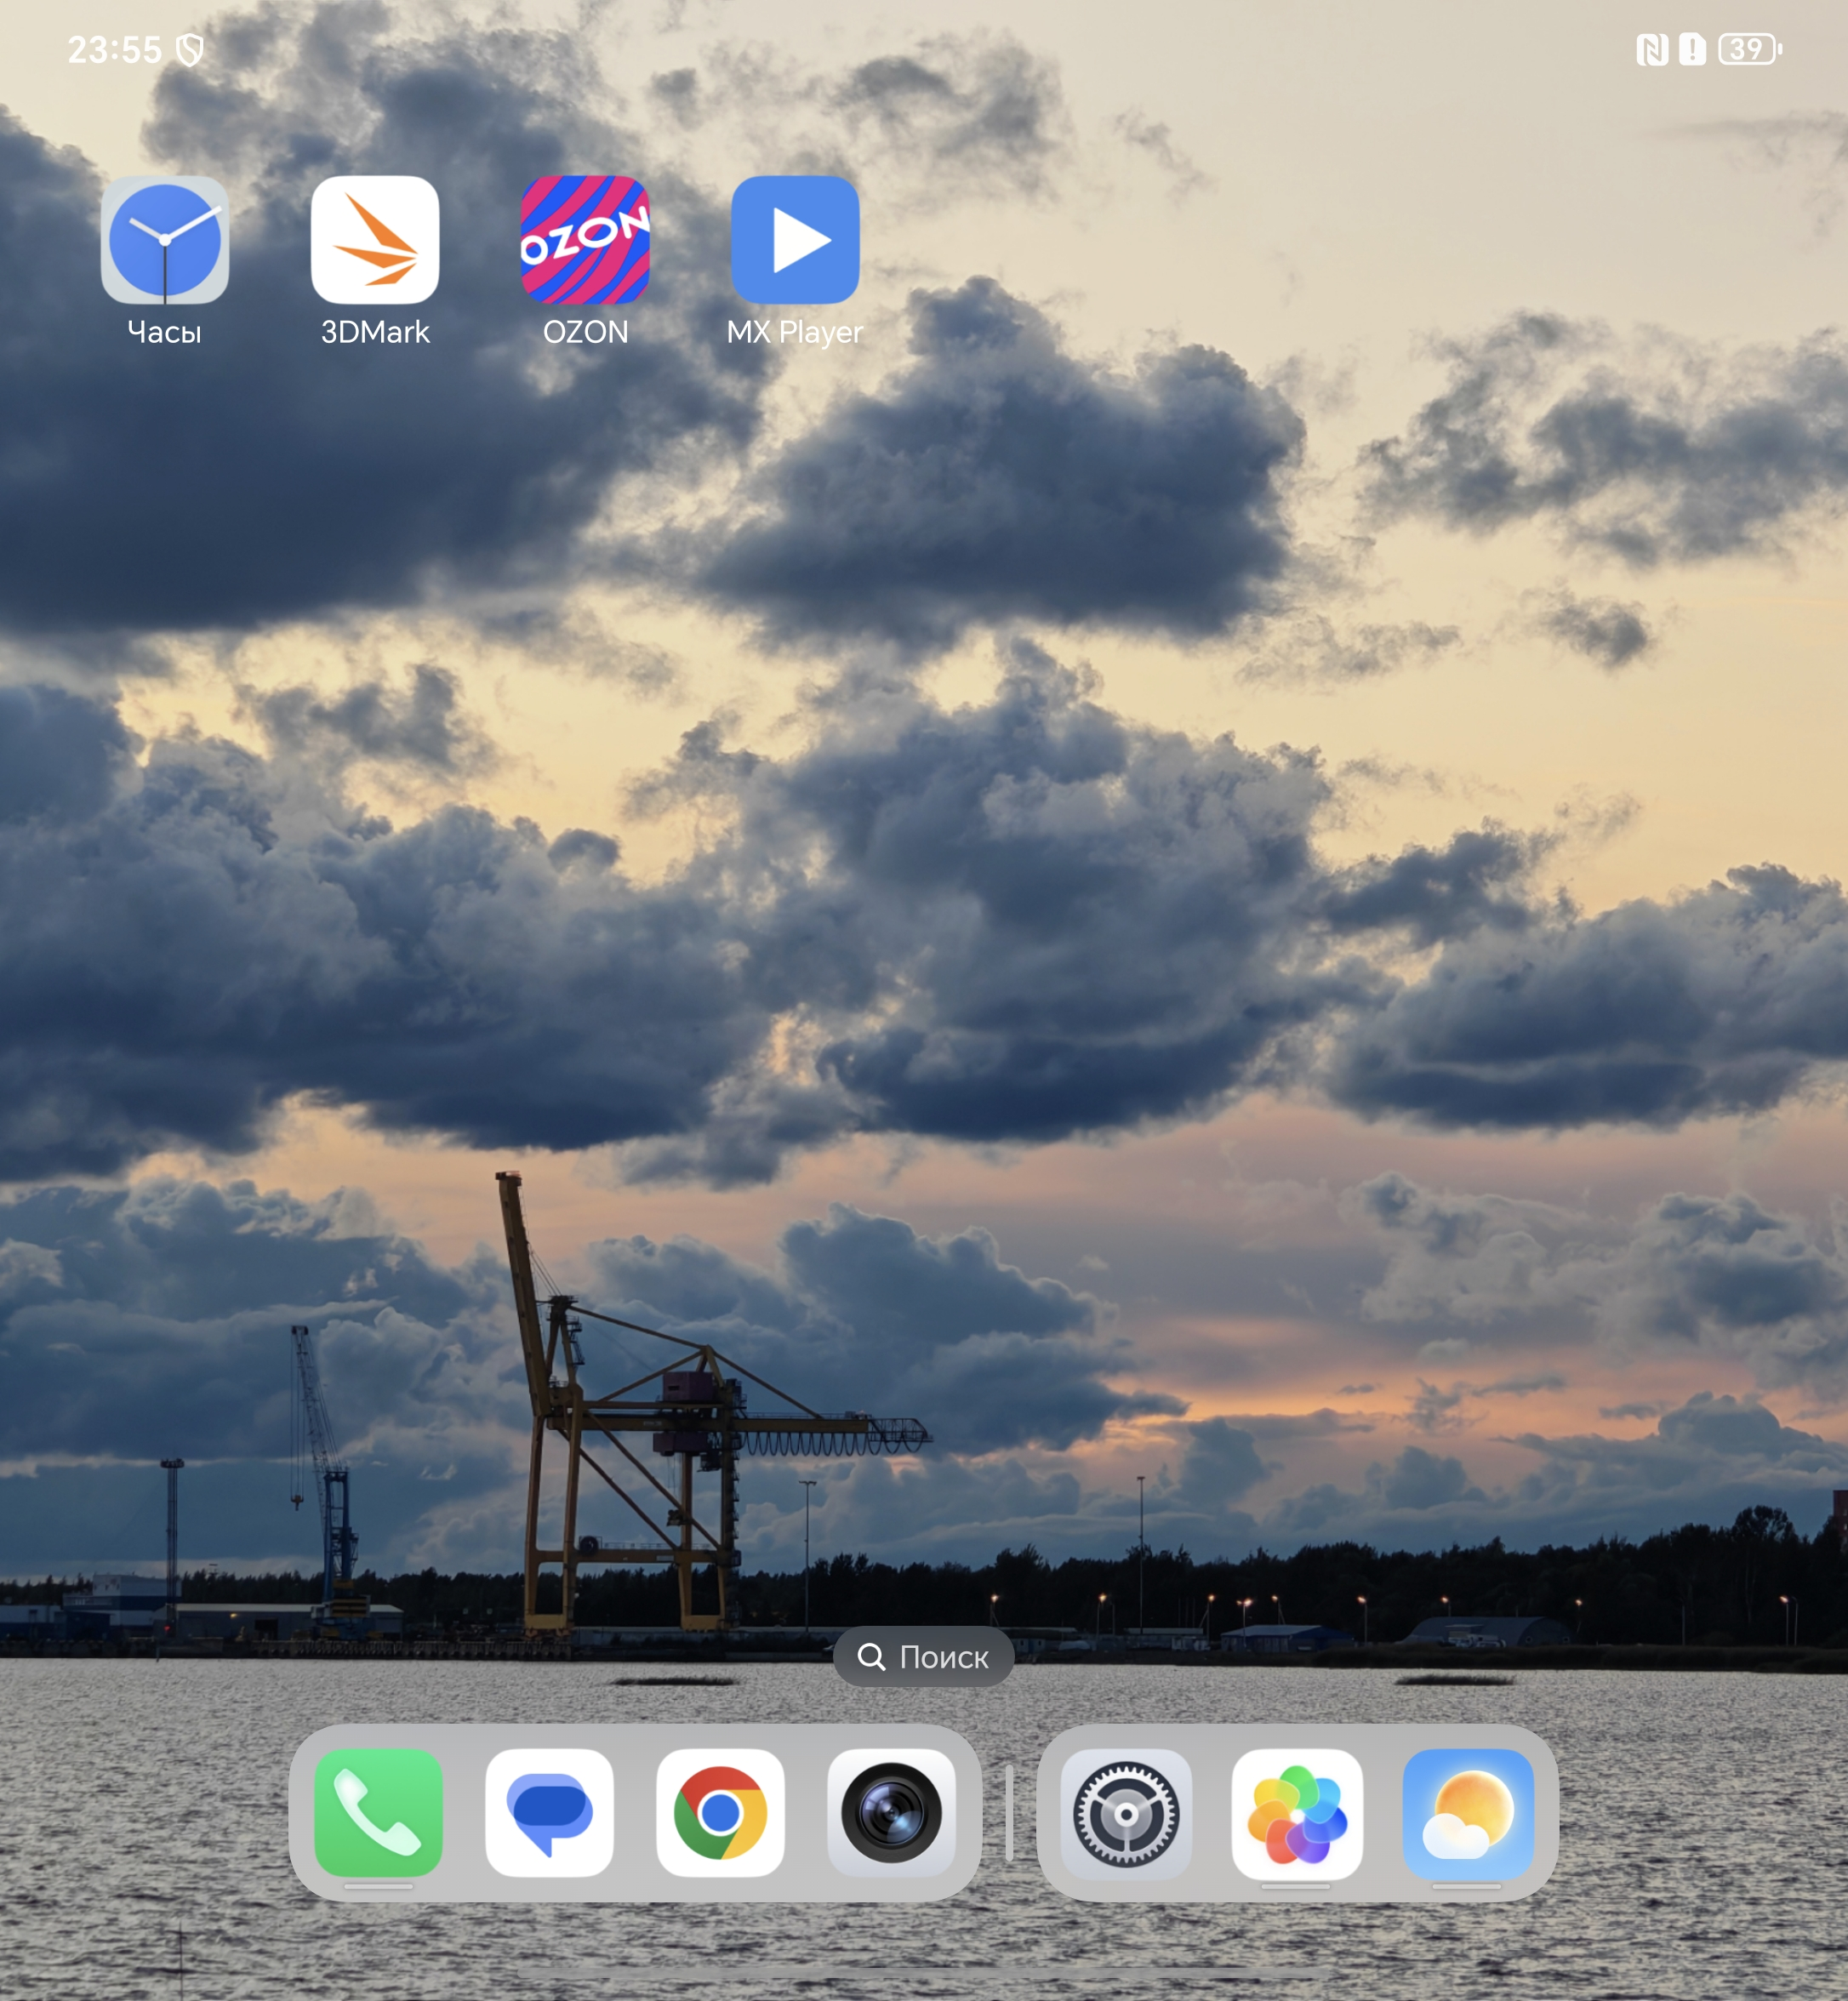Screen dimensions: 1848x2001
Task: Tap the shield icon beside clock
Action: pyautogui.click(x=190, y=49)
